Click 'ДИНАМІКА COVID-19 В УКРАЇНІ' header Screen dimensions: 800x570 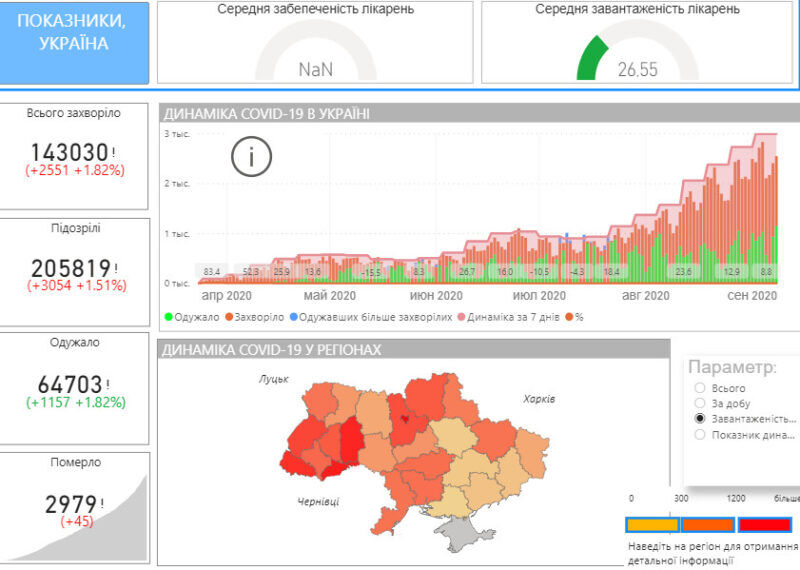click(266, 114)
